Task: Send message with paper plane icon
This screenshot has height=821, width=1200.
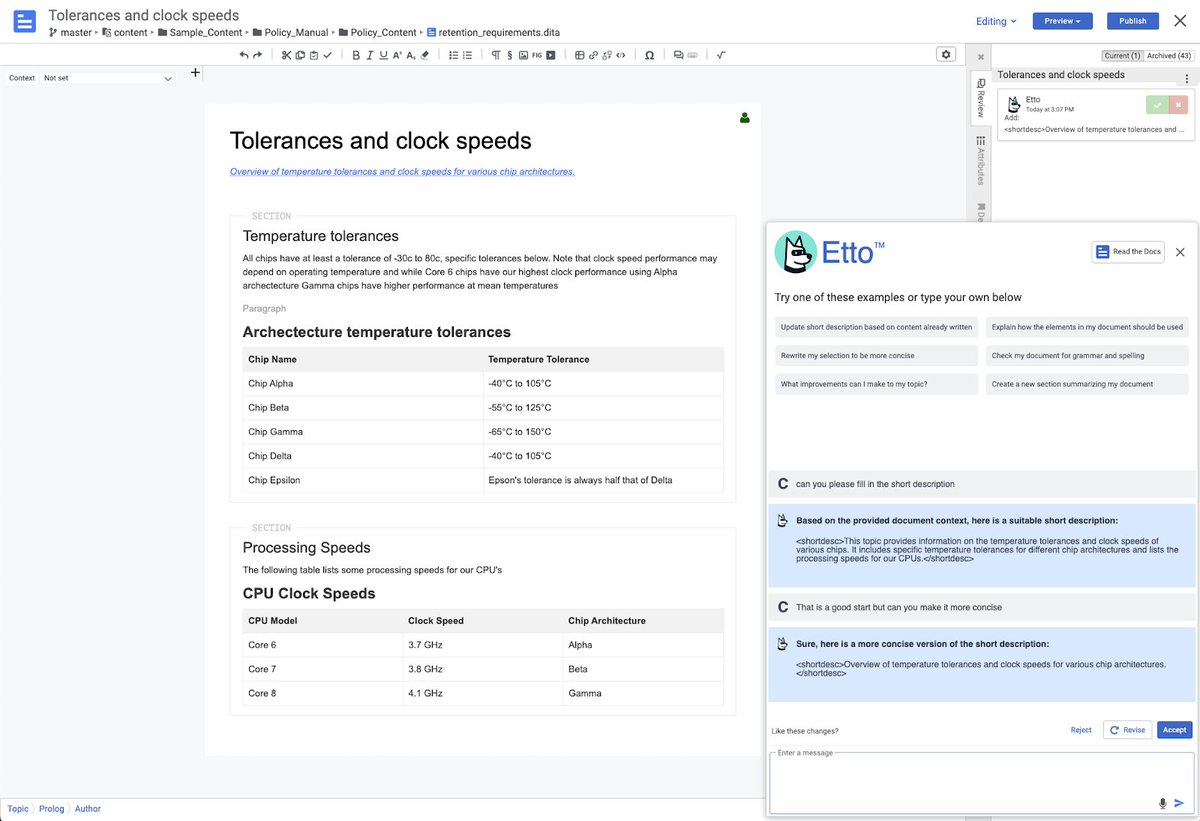Action: tap(1179, 802)
